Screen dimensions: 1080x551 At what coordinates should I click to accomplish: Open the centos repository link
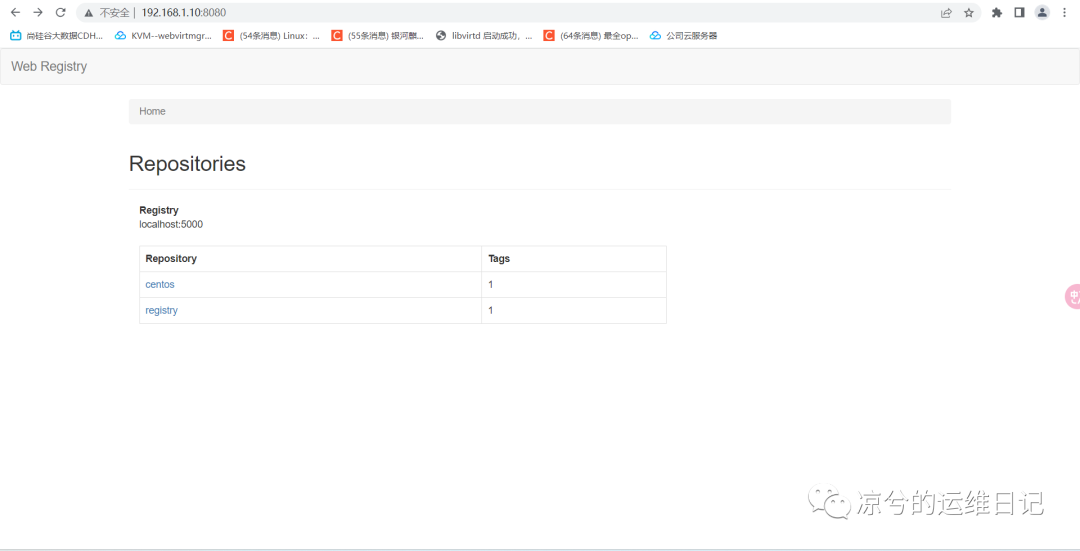tap(160, 284)
